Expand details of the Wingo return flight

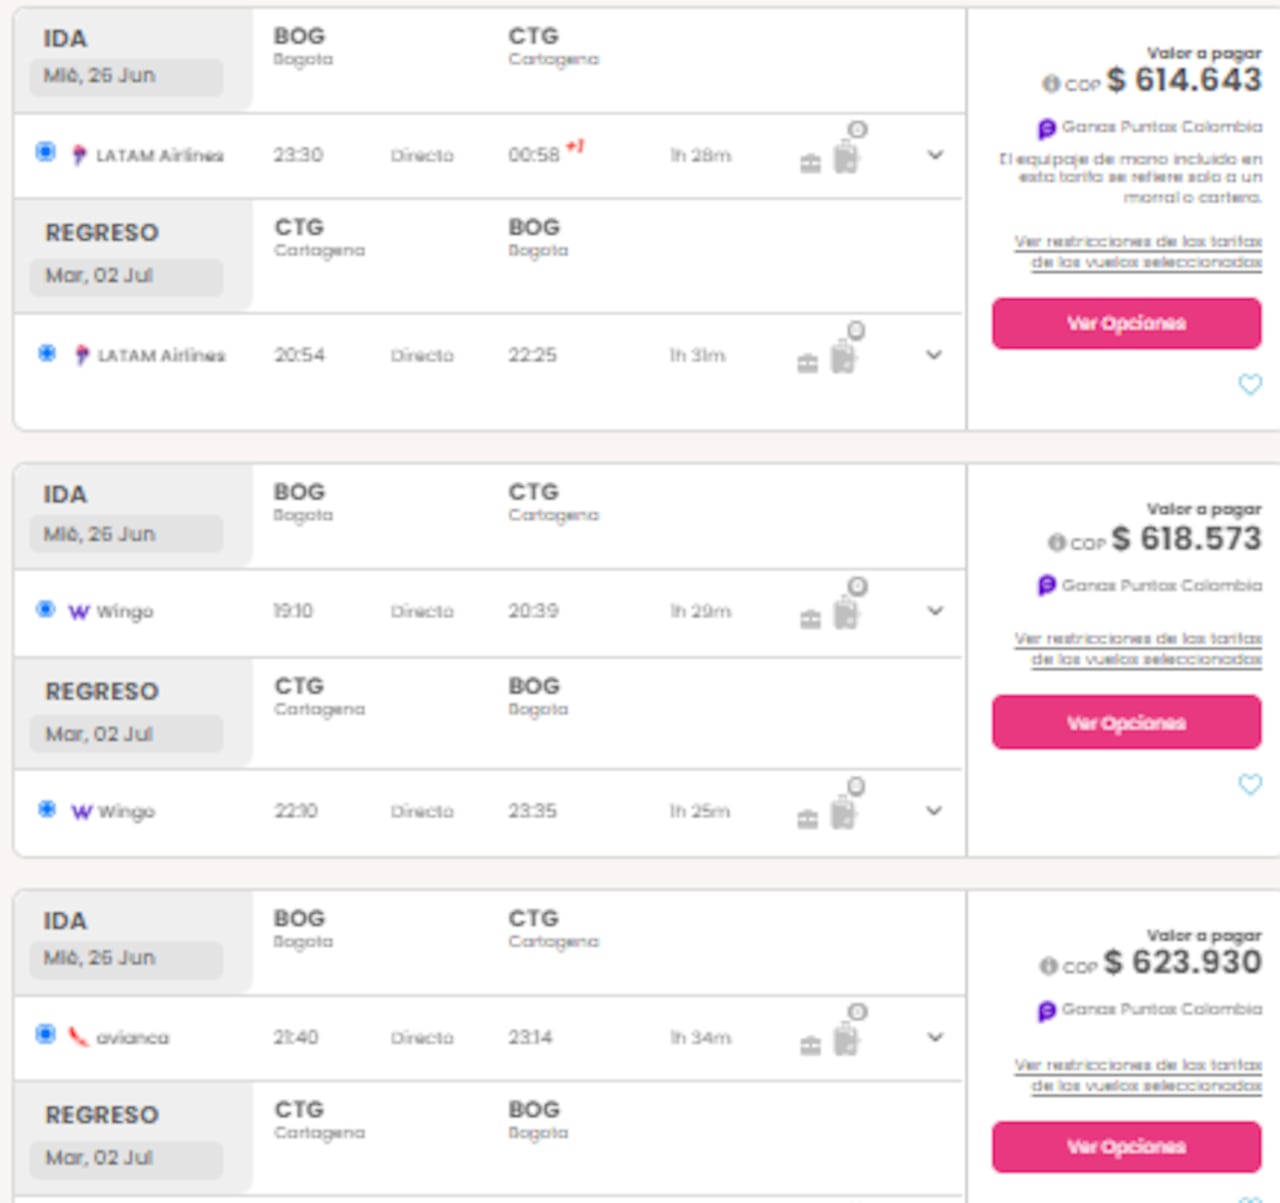(x=934, y=810)
